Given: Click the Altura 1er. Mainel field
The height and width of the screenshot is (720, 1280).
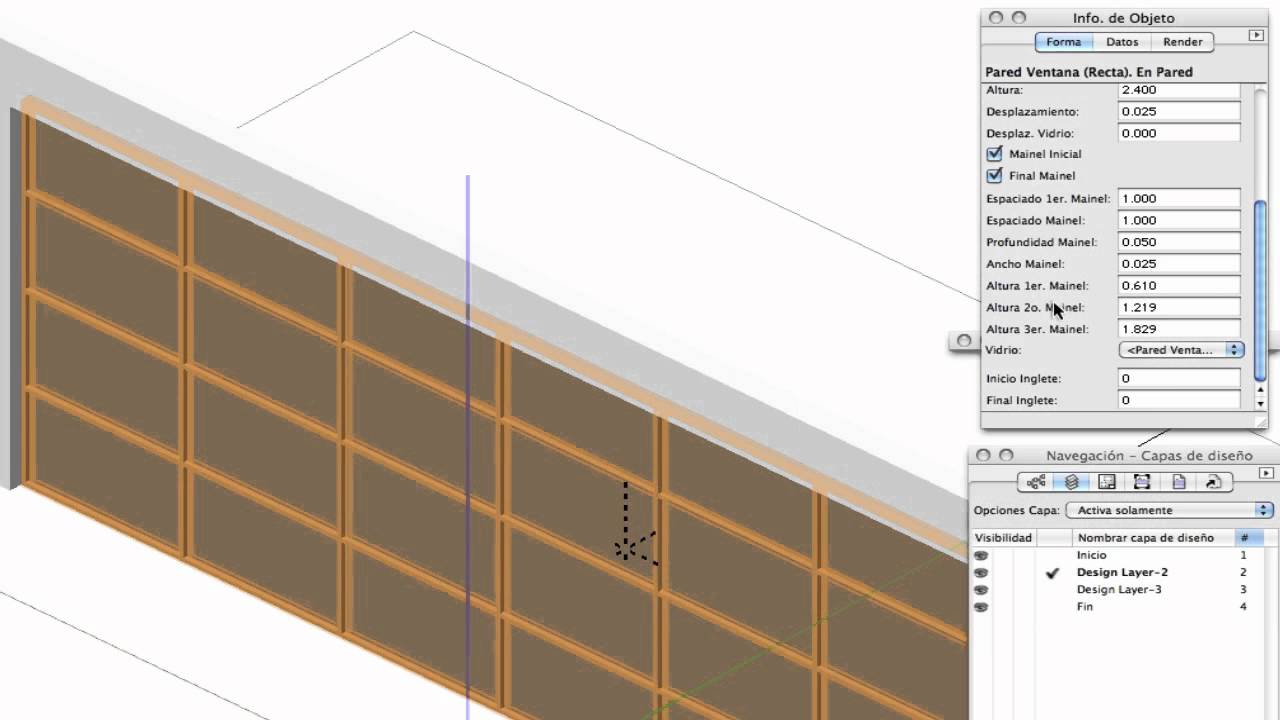Looking at the screenshot, I should coord(1179,285).
